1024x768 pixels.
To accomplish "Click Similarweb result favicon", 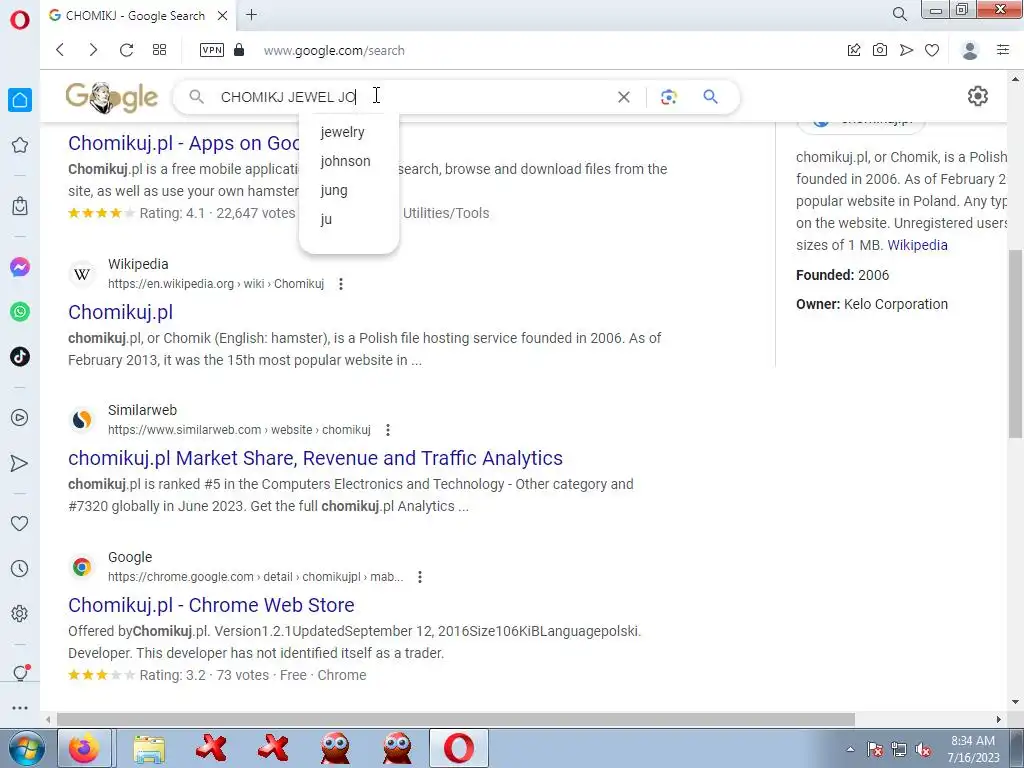I will point(82,420).
